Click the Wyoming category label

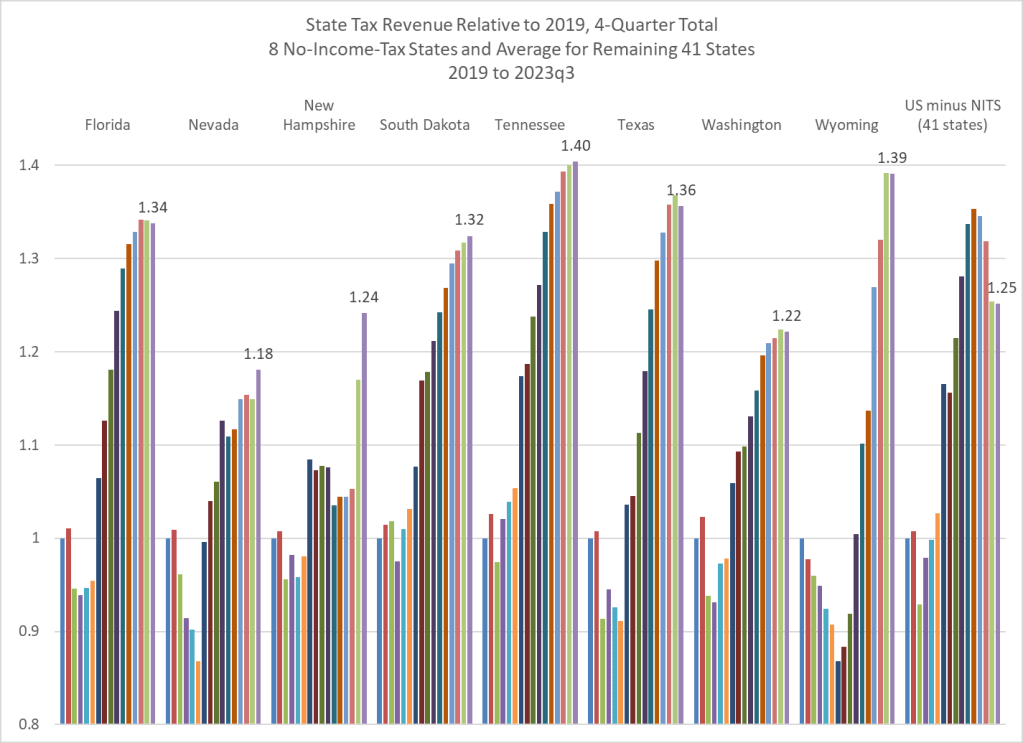pyautogui.click(x=846, y=125)
